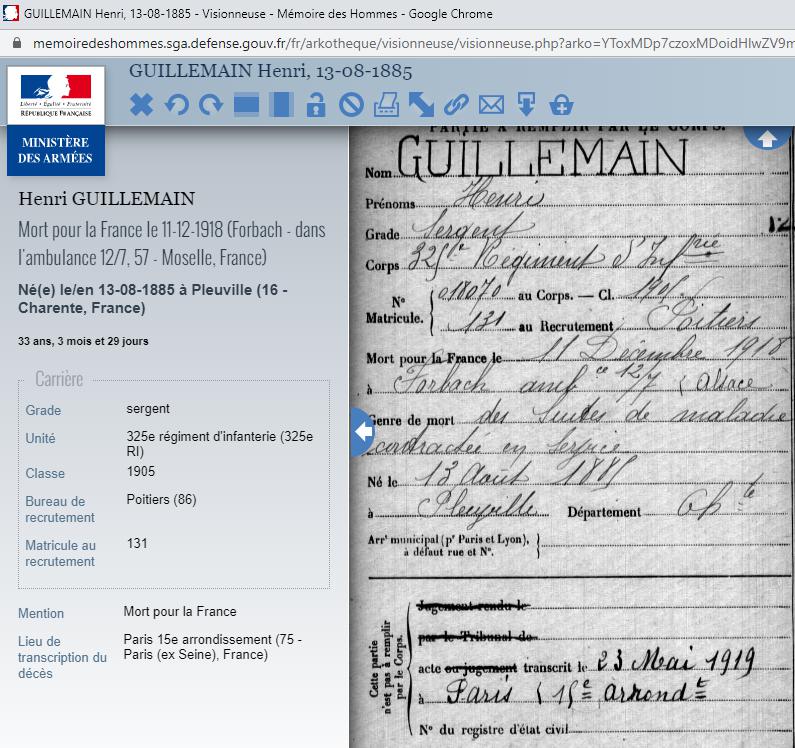Click the scanned record card image
The width and height of the screenshot is (795, 748).
click(x=572, y=437)
